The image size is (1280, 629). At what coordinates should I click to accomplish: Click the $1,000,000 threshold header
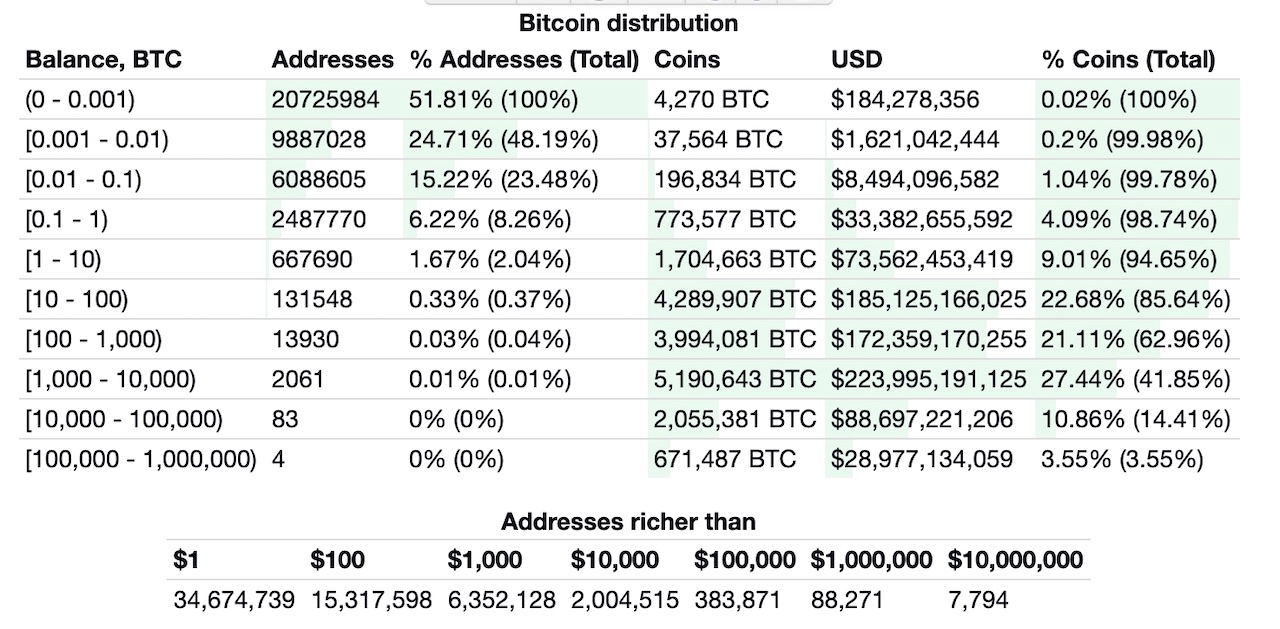point(871,560)
